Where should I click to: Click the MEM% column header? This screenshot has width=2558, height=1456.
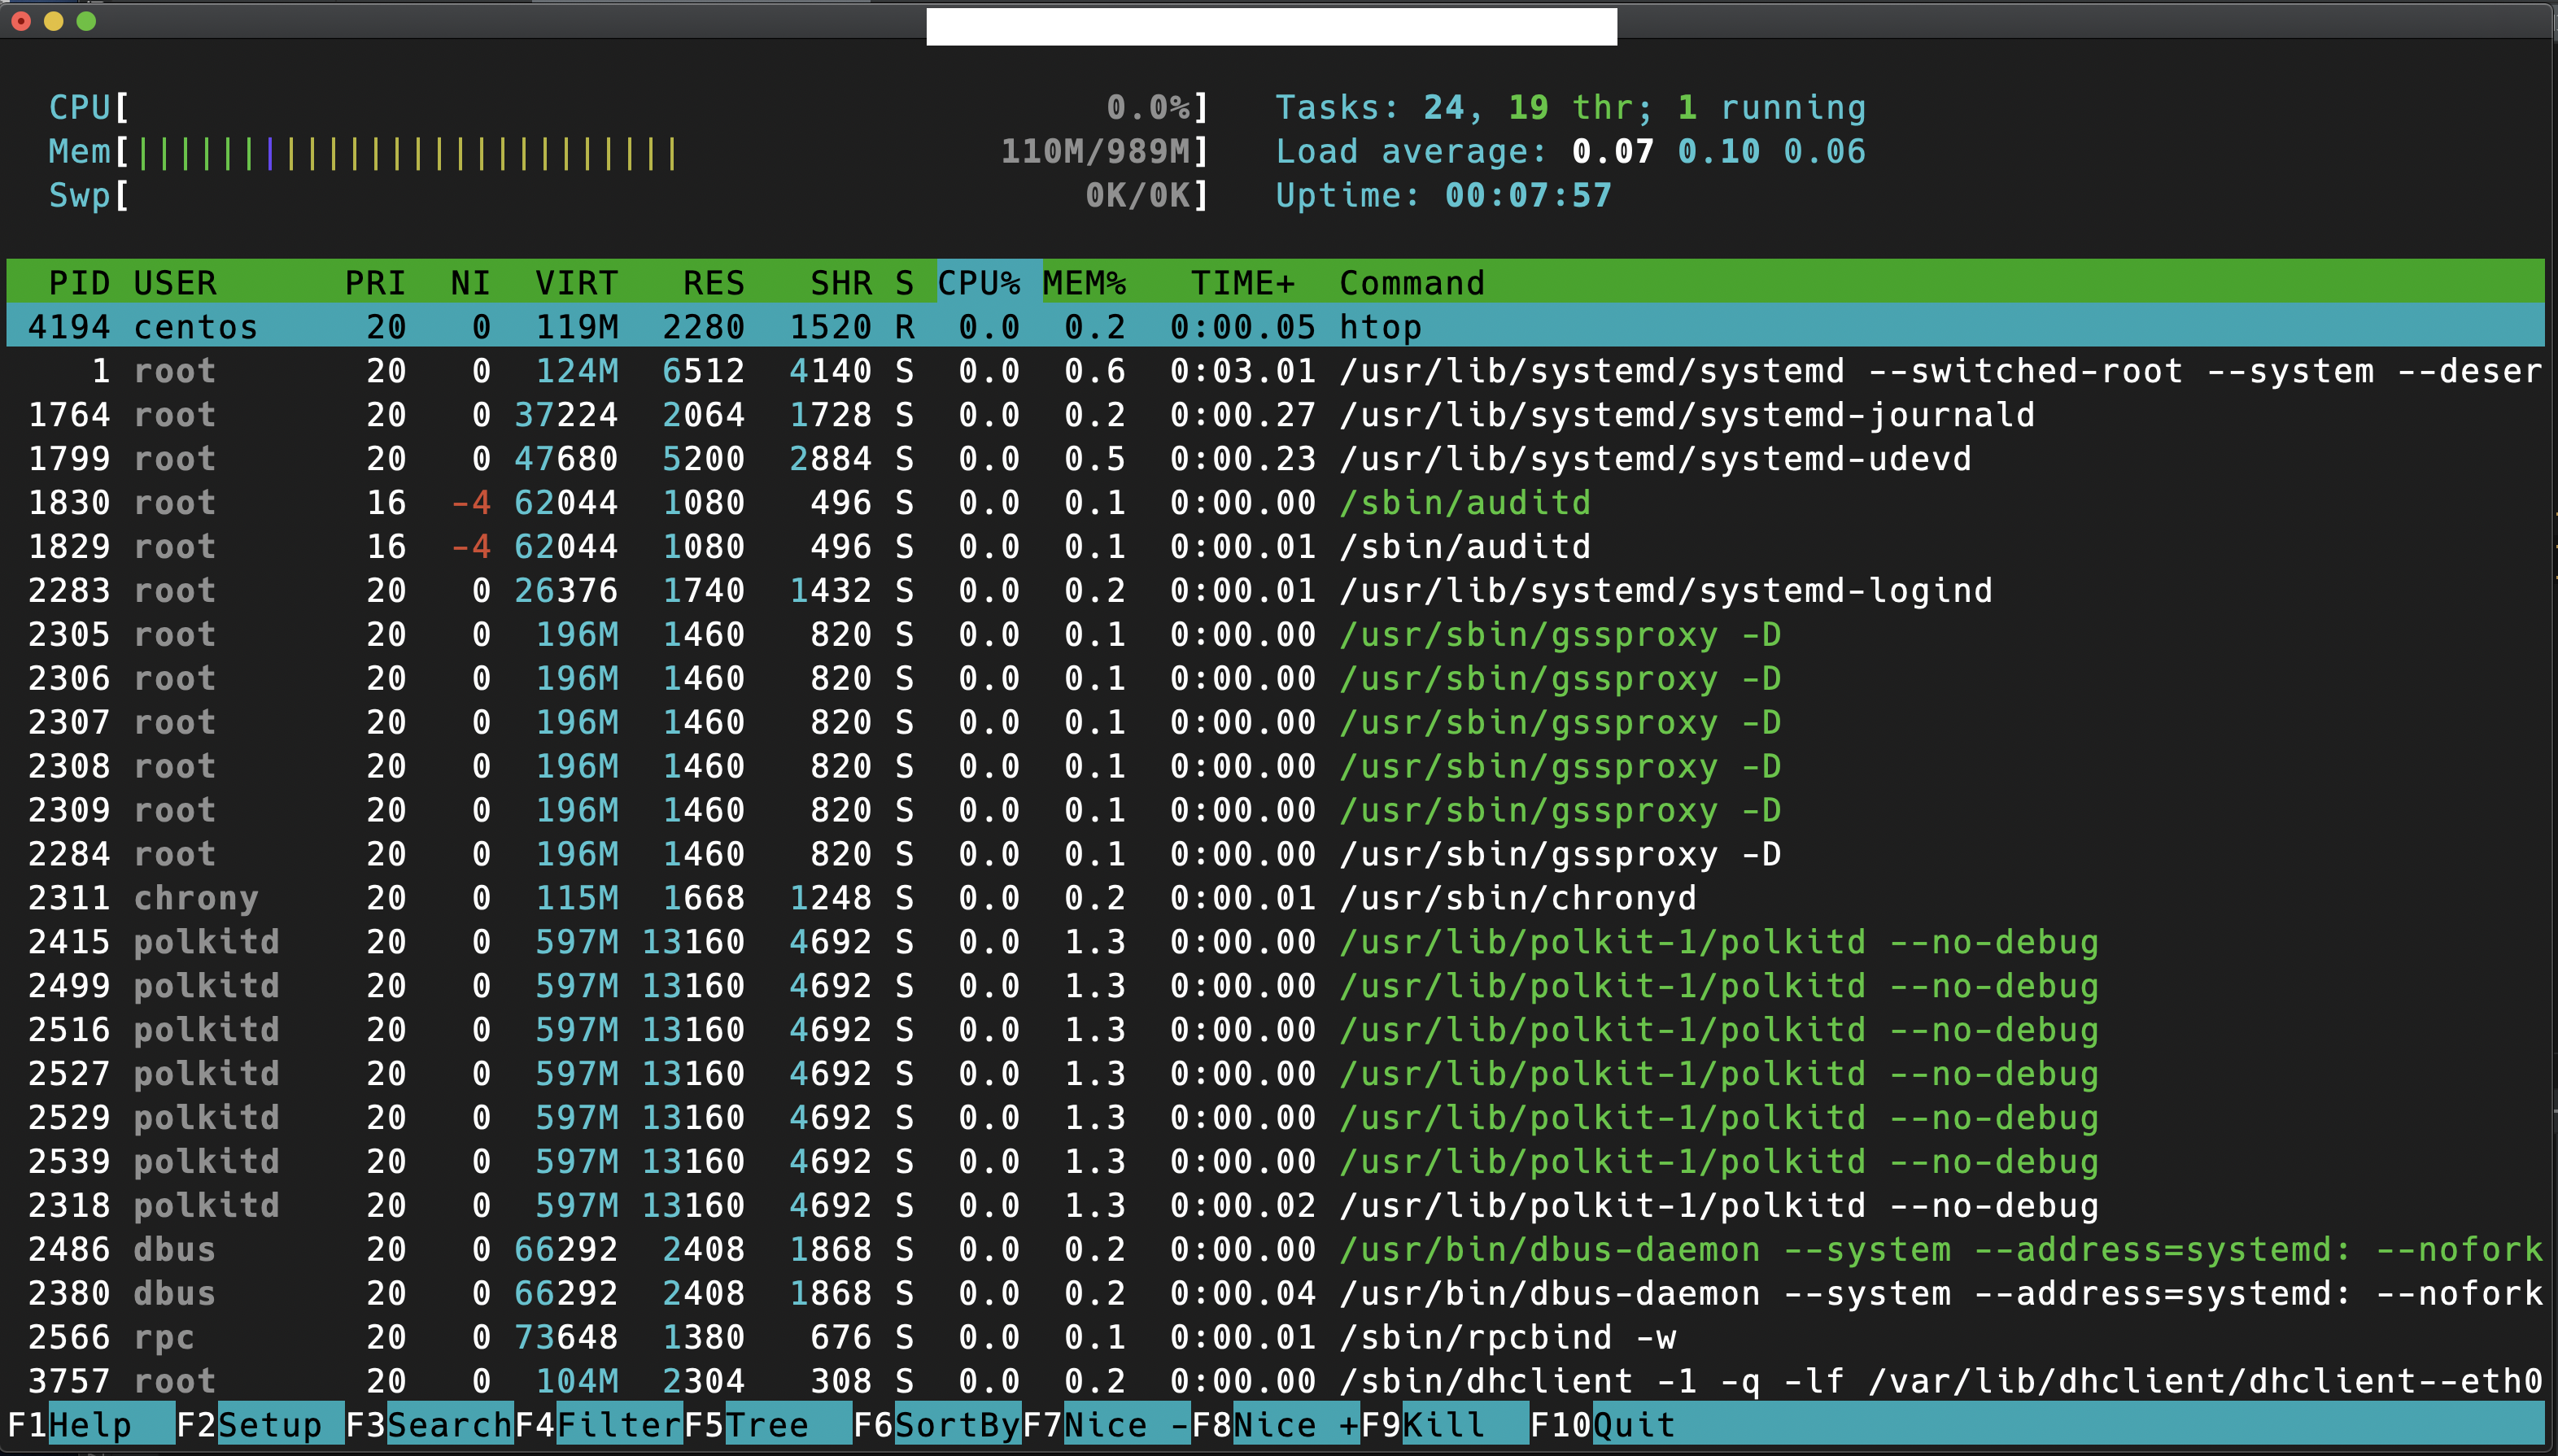tap(1084, 283)
